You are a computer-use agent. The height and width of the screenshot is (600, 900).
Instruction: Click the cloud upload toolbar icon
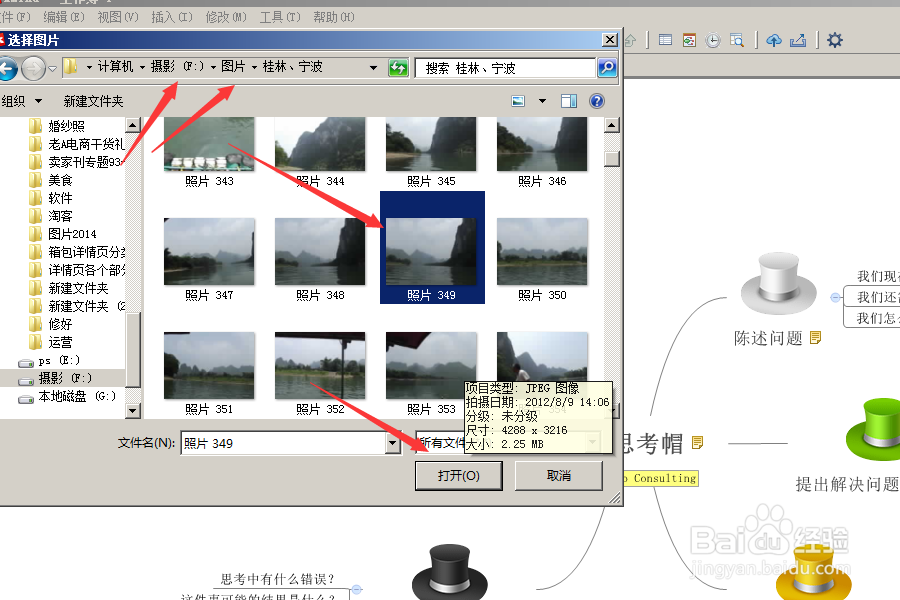click(x=774, y=40)
